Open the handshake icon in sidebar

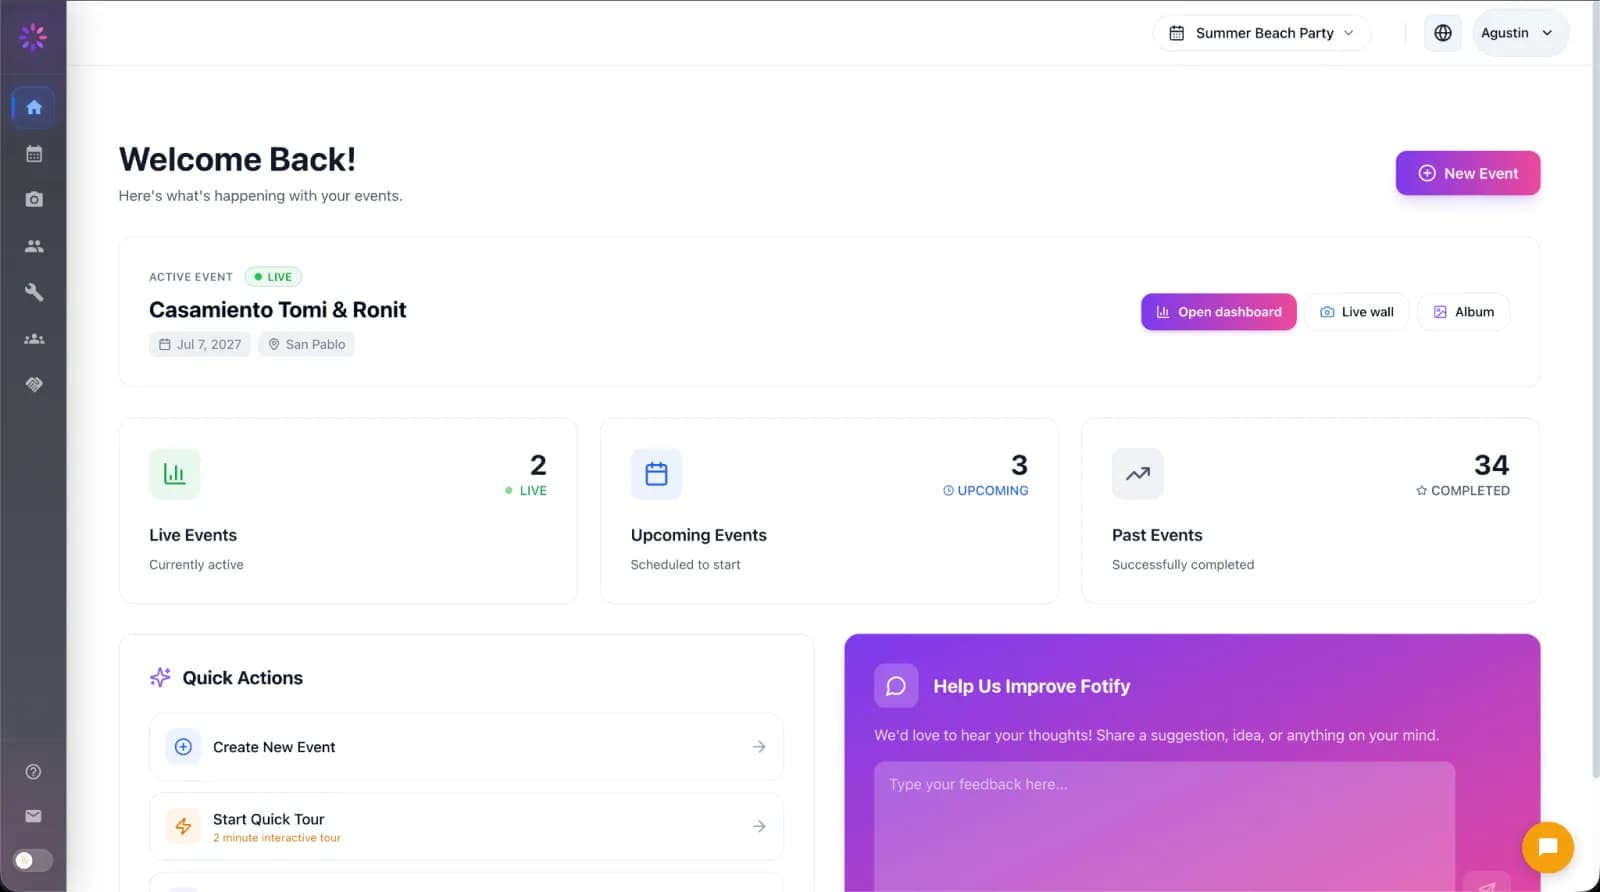click(x=33, y=385)
